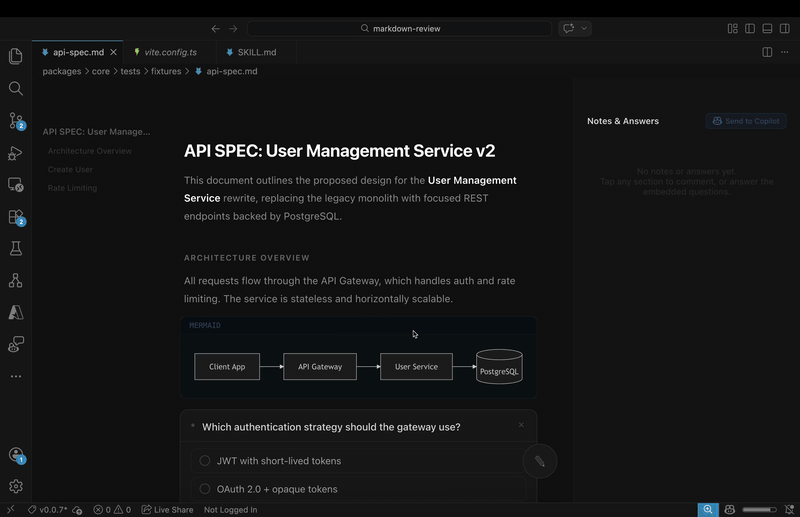Click cloud sync icon in status bar
Image resolution: width=800 pixels, height=517 pixels.
[78, 509]
